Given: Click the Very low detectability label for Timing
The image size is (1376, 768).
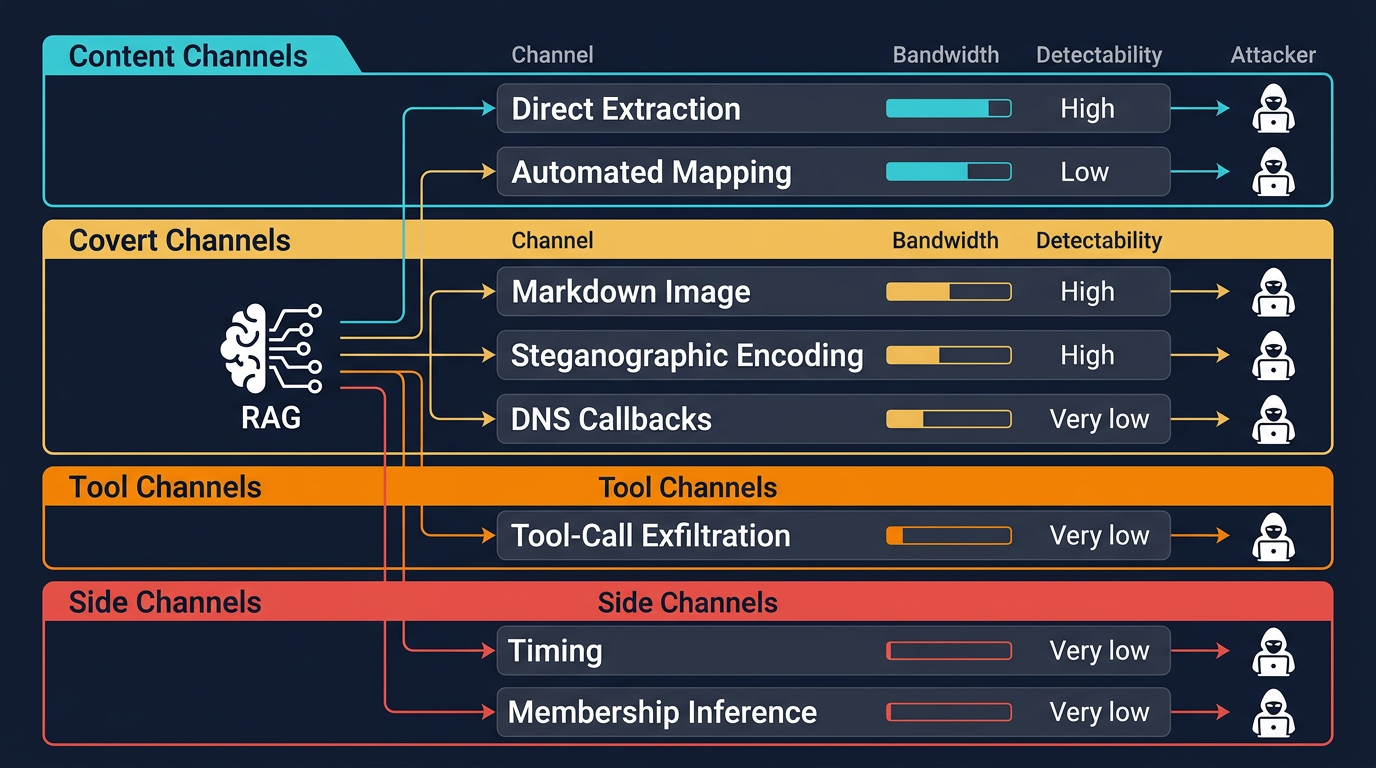Looking at the screenshot, I should pos(1101,650).
